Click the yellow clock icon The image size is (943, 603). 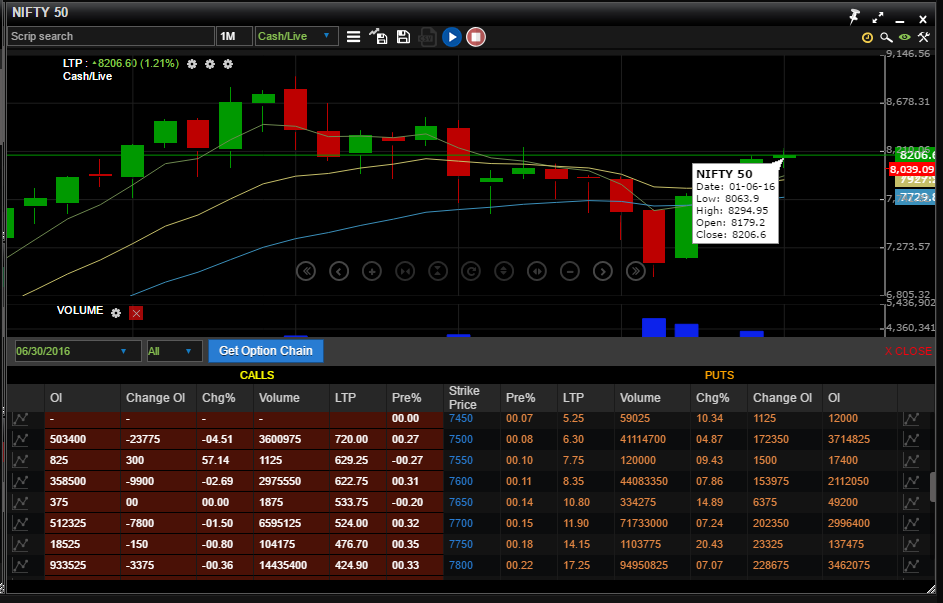[867, 38]
